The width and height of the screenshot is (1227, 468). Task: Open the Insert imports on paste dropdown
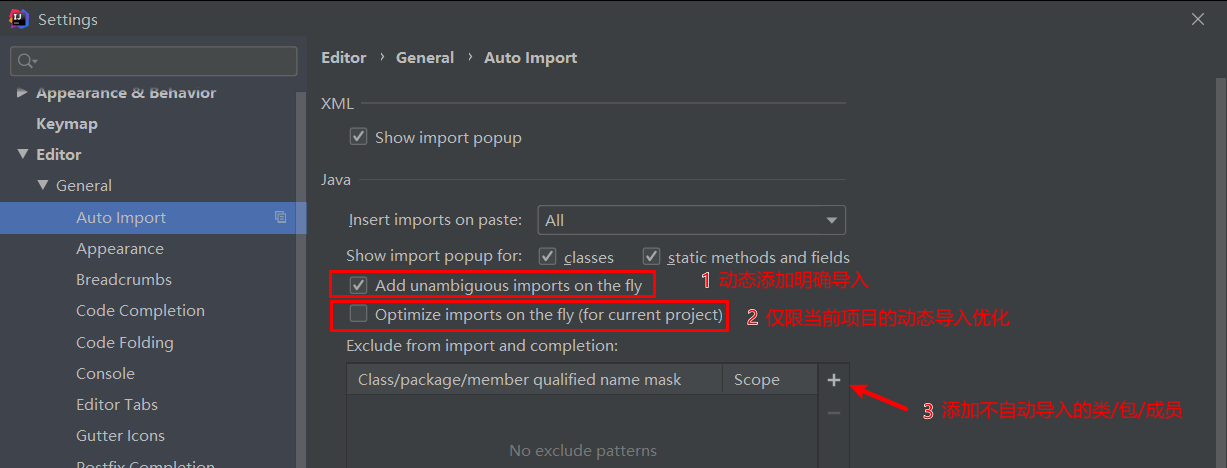[x=692, y=220]
